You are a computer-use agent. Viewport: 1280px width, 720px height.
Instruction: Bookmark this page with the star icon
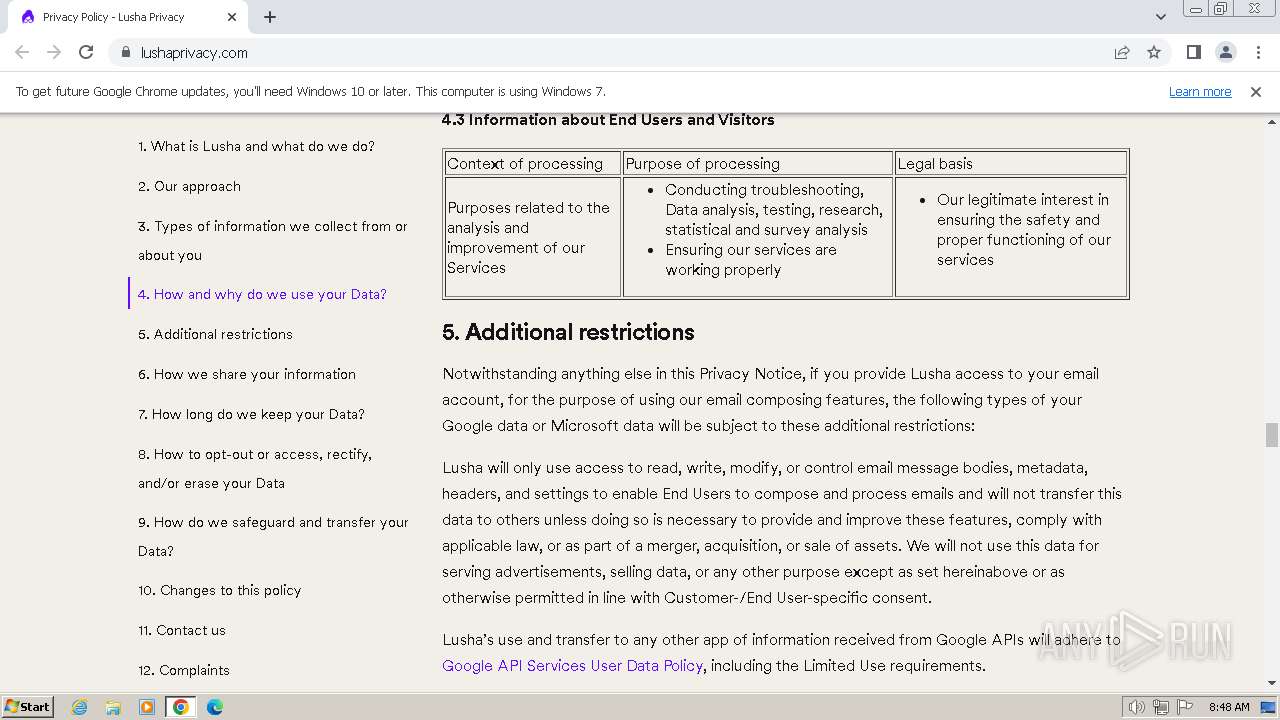click(1154, 53)
